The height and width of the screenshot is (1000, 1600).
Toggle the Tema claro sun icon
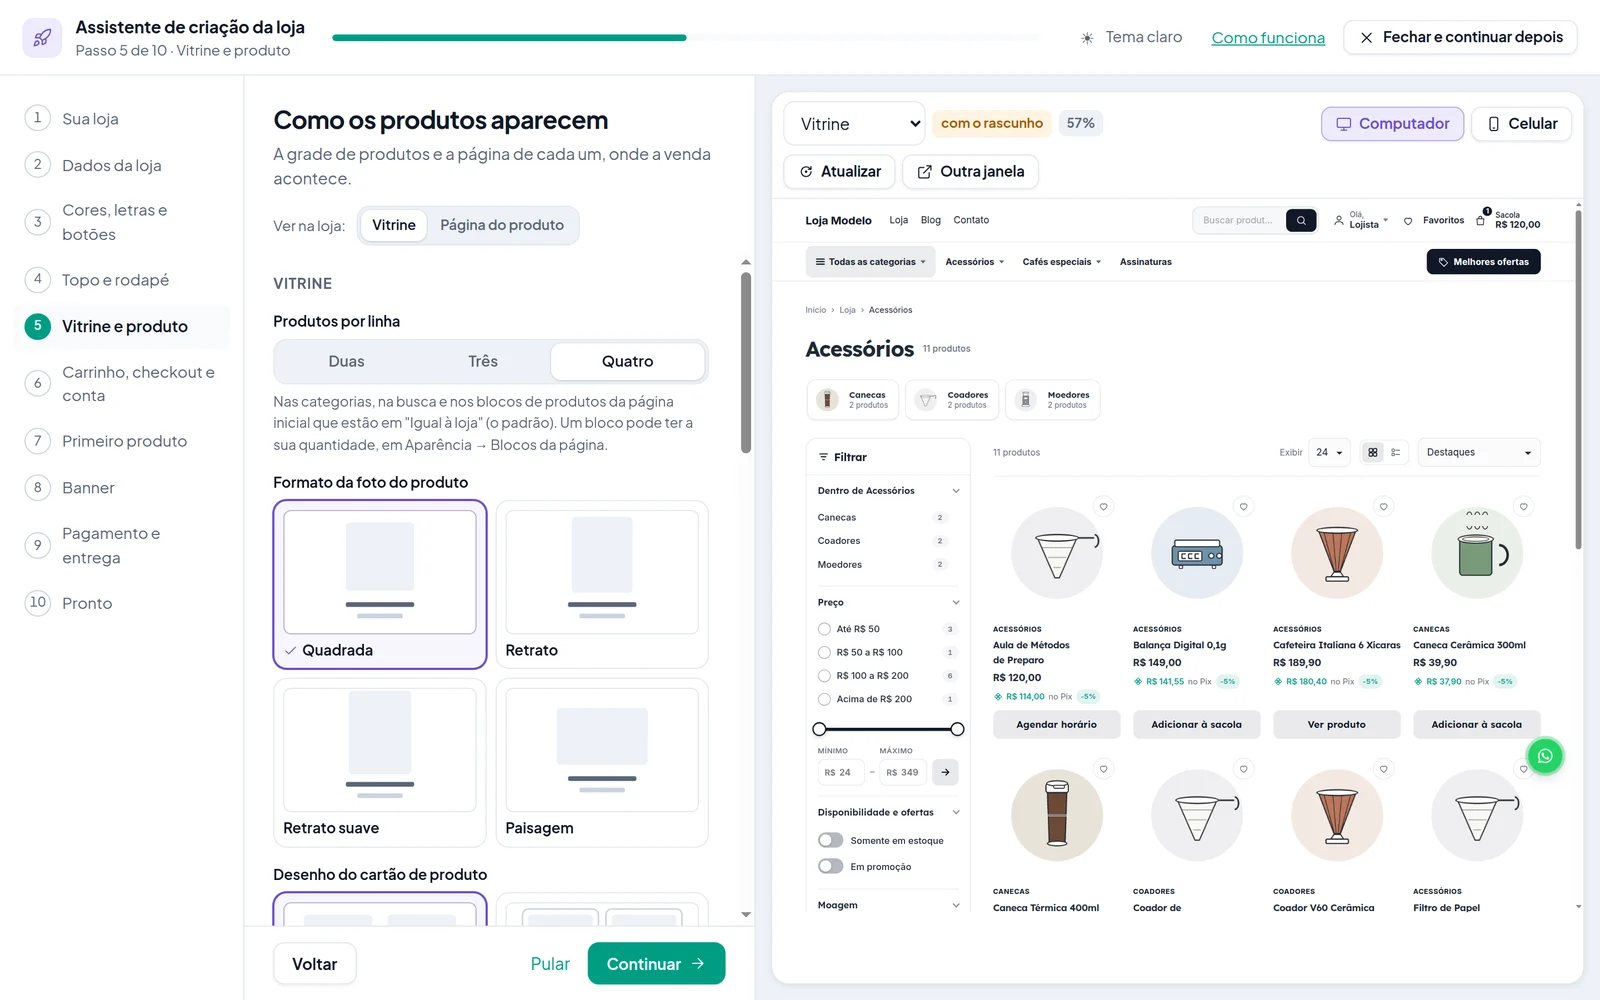[x=1087, y=38]
